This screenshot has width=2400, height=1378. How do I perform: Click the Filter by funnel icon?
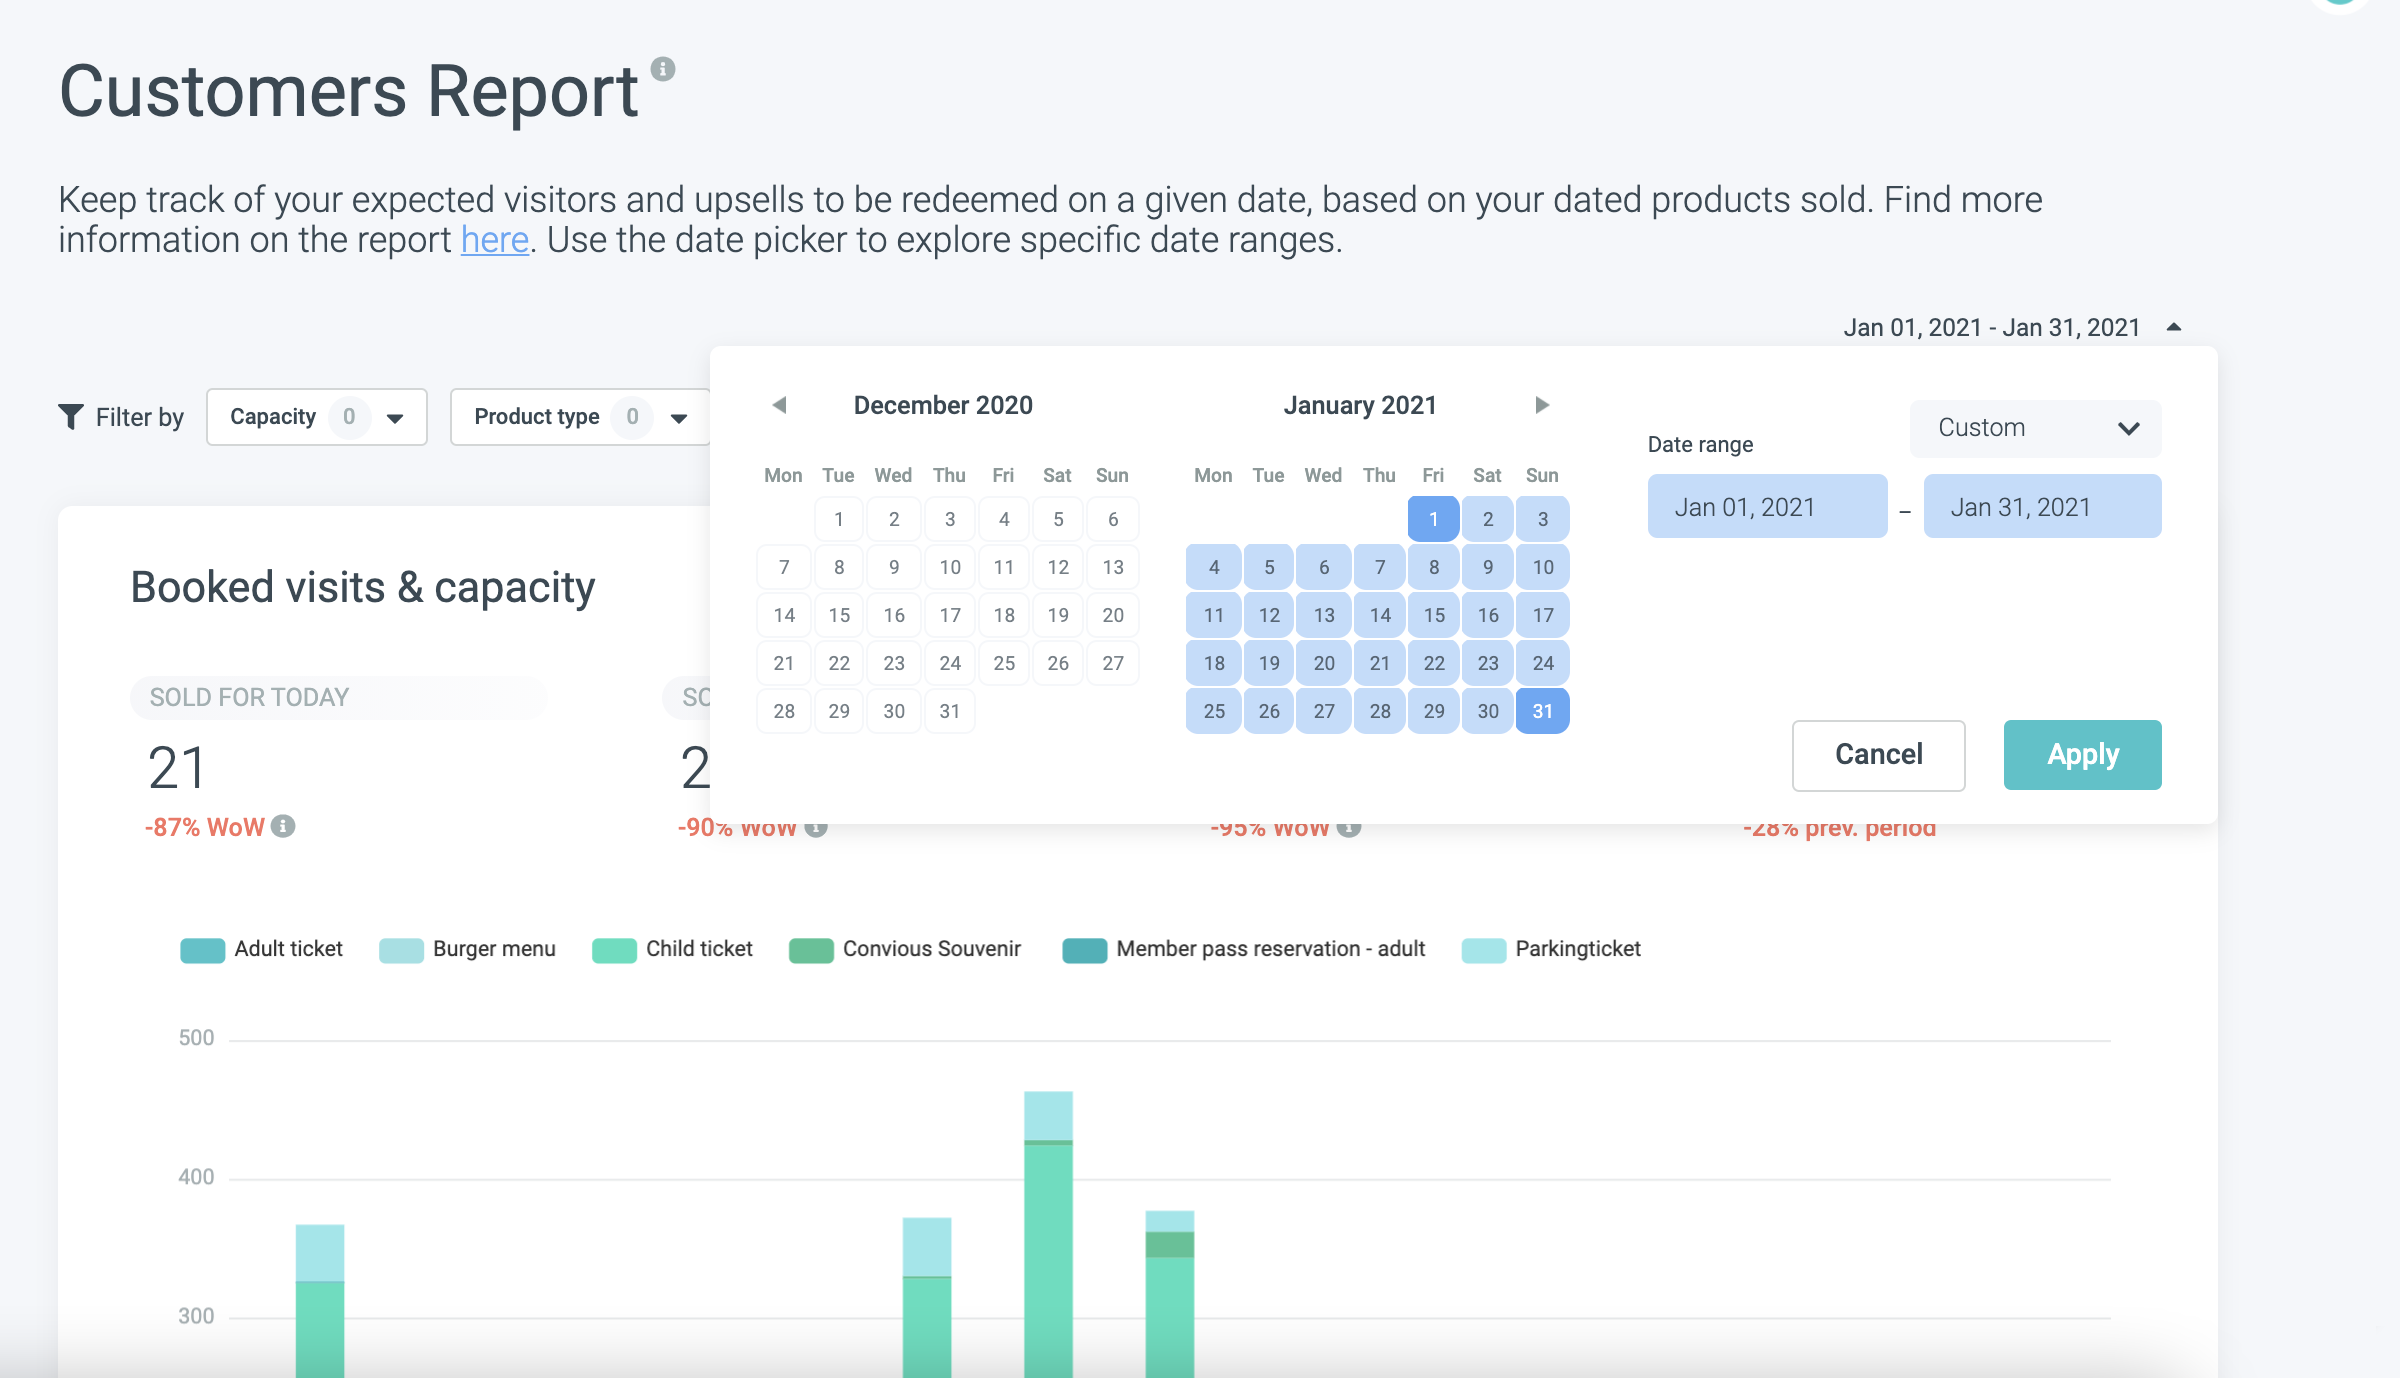pyautogui.click(x=71, y=417)
